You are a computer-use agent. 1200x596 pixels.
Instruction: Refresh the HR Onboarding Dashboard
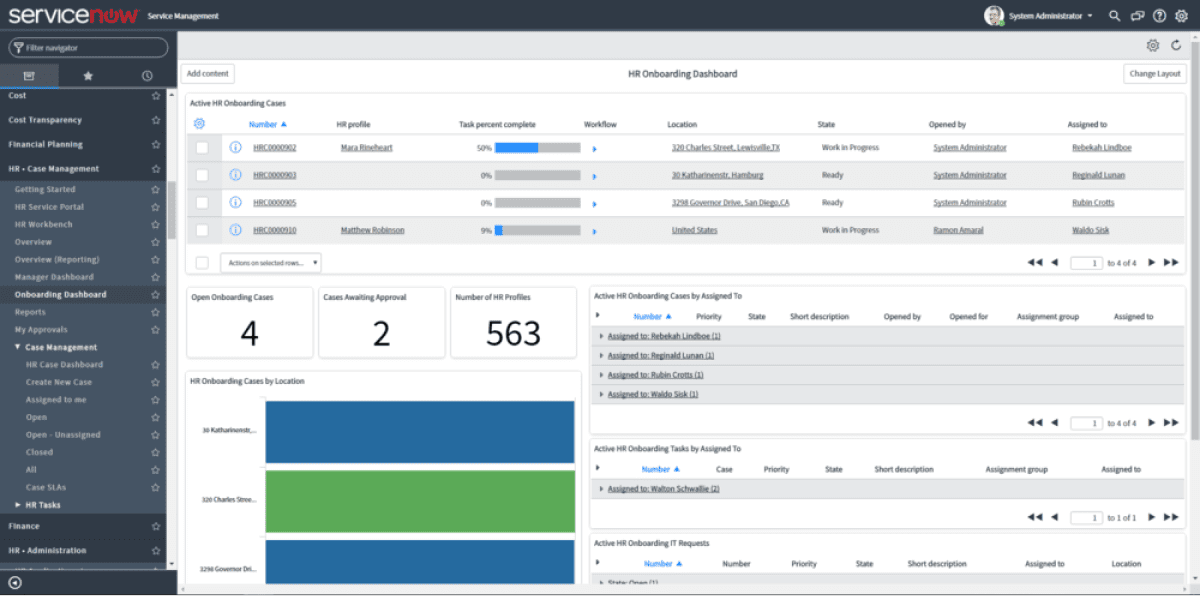1176,45
